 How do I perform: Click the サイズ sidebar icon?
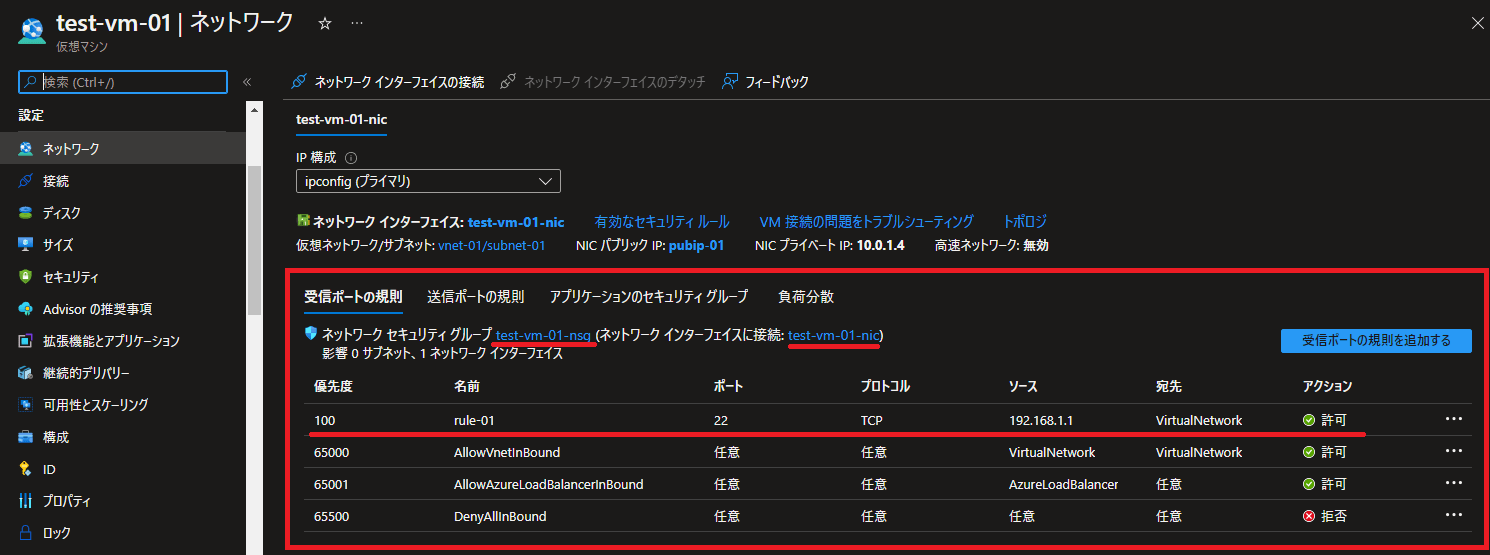[25, 245]
